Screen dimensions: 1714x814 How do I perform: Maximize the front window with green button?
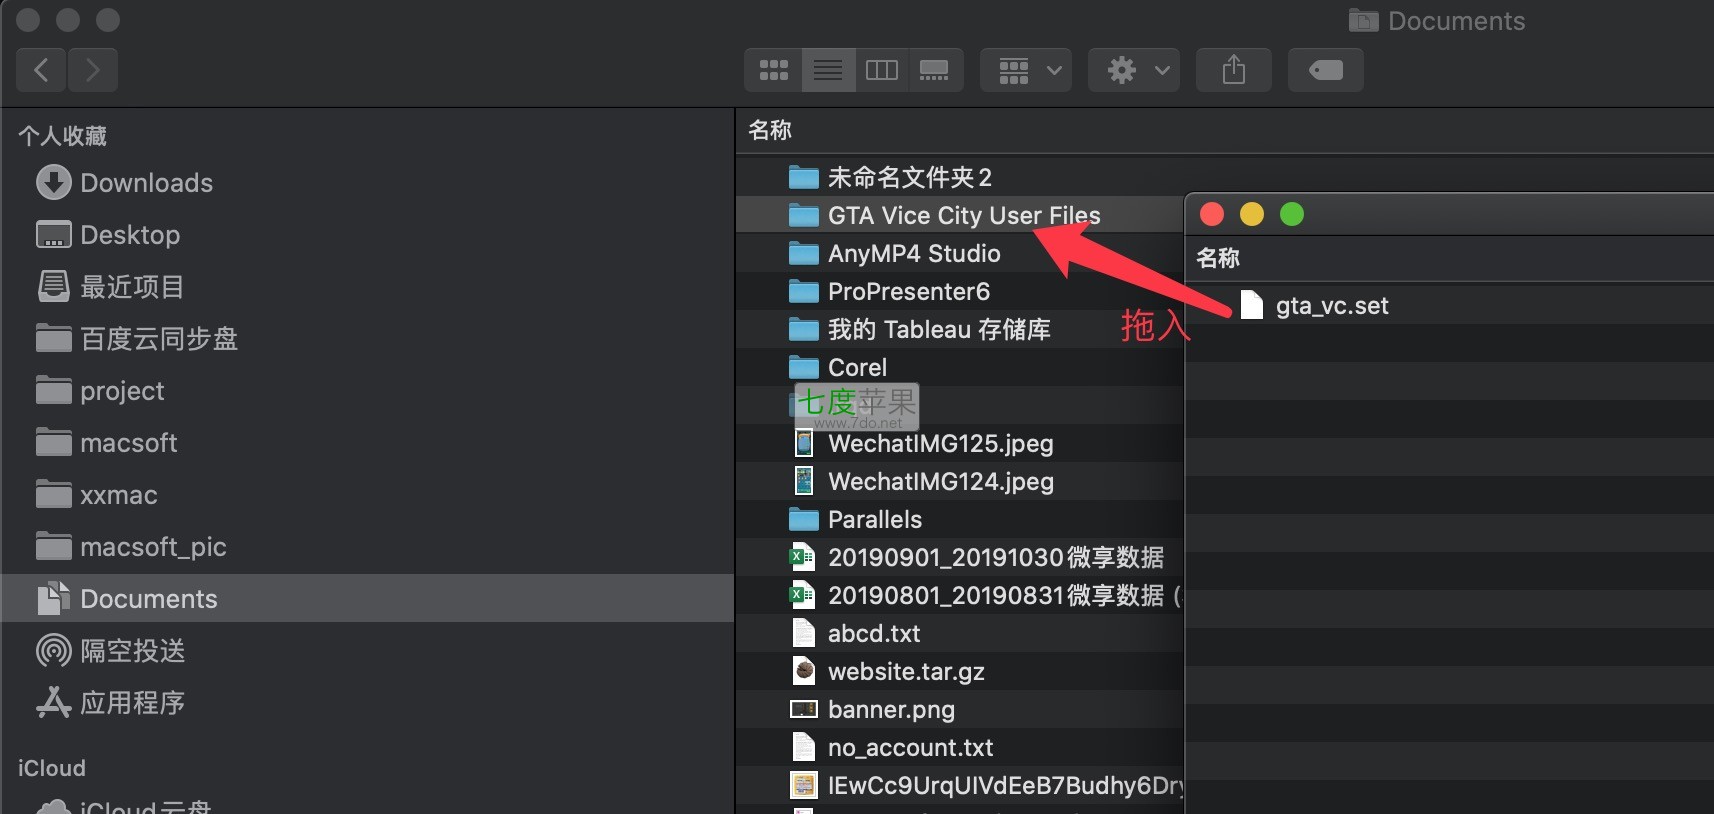click(x=1292, y=214)
